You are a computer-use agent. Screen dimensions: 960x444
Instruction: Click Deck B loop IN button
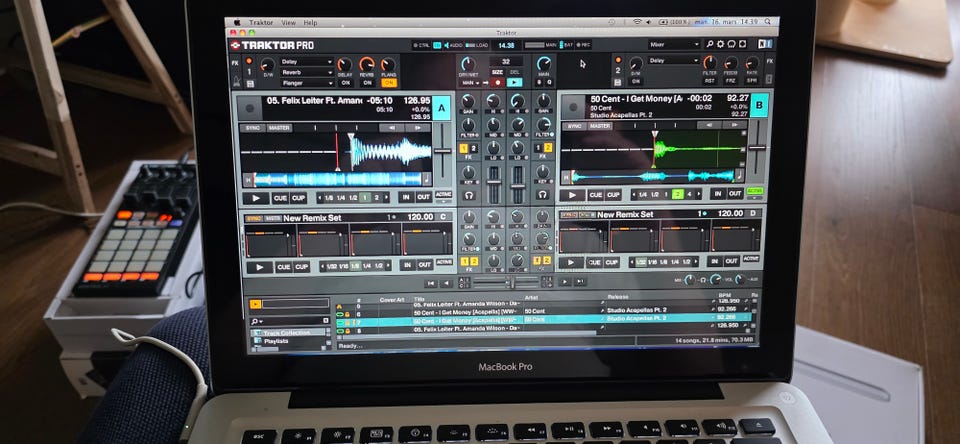tap(718, 194)
